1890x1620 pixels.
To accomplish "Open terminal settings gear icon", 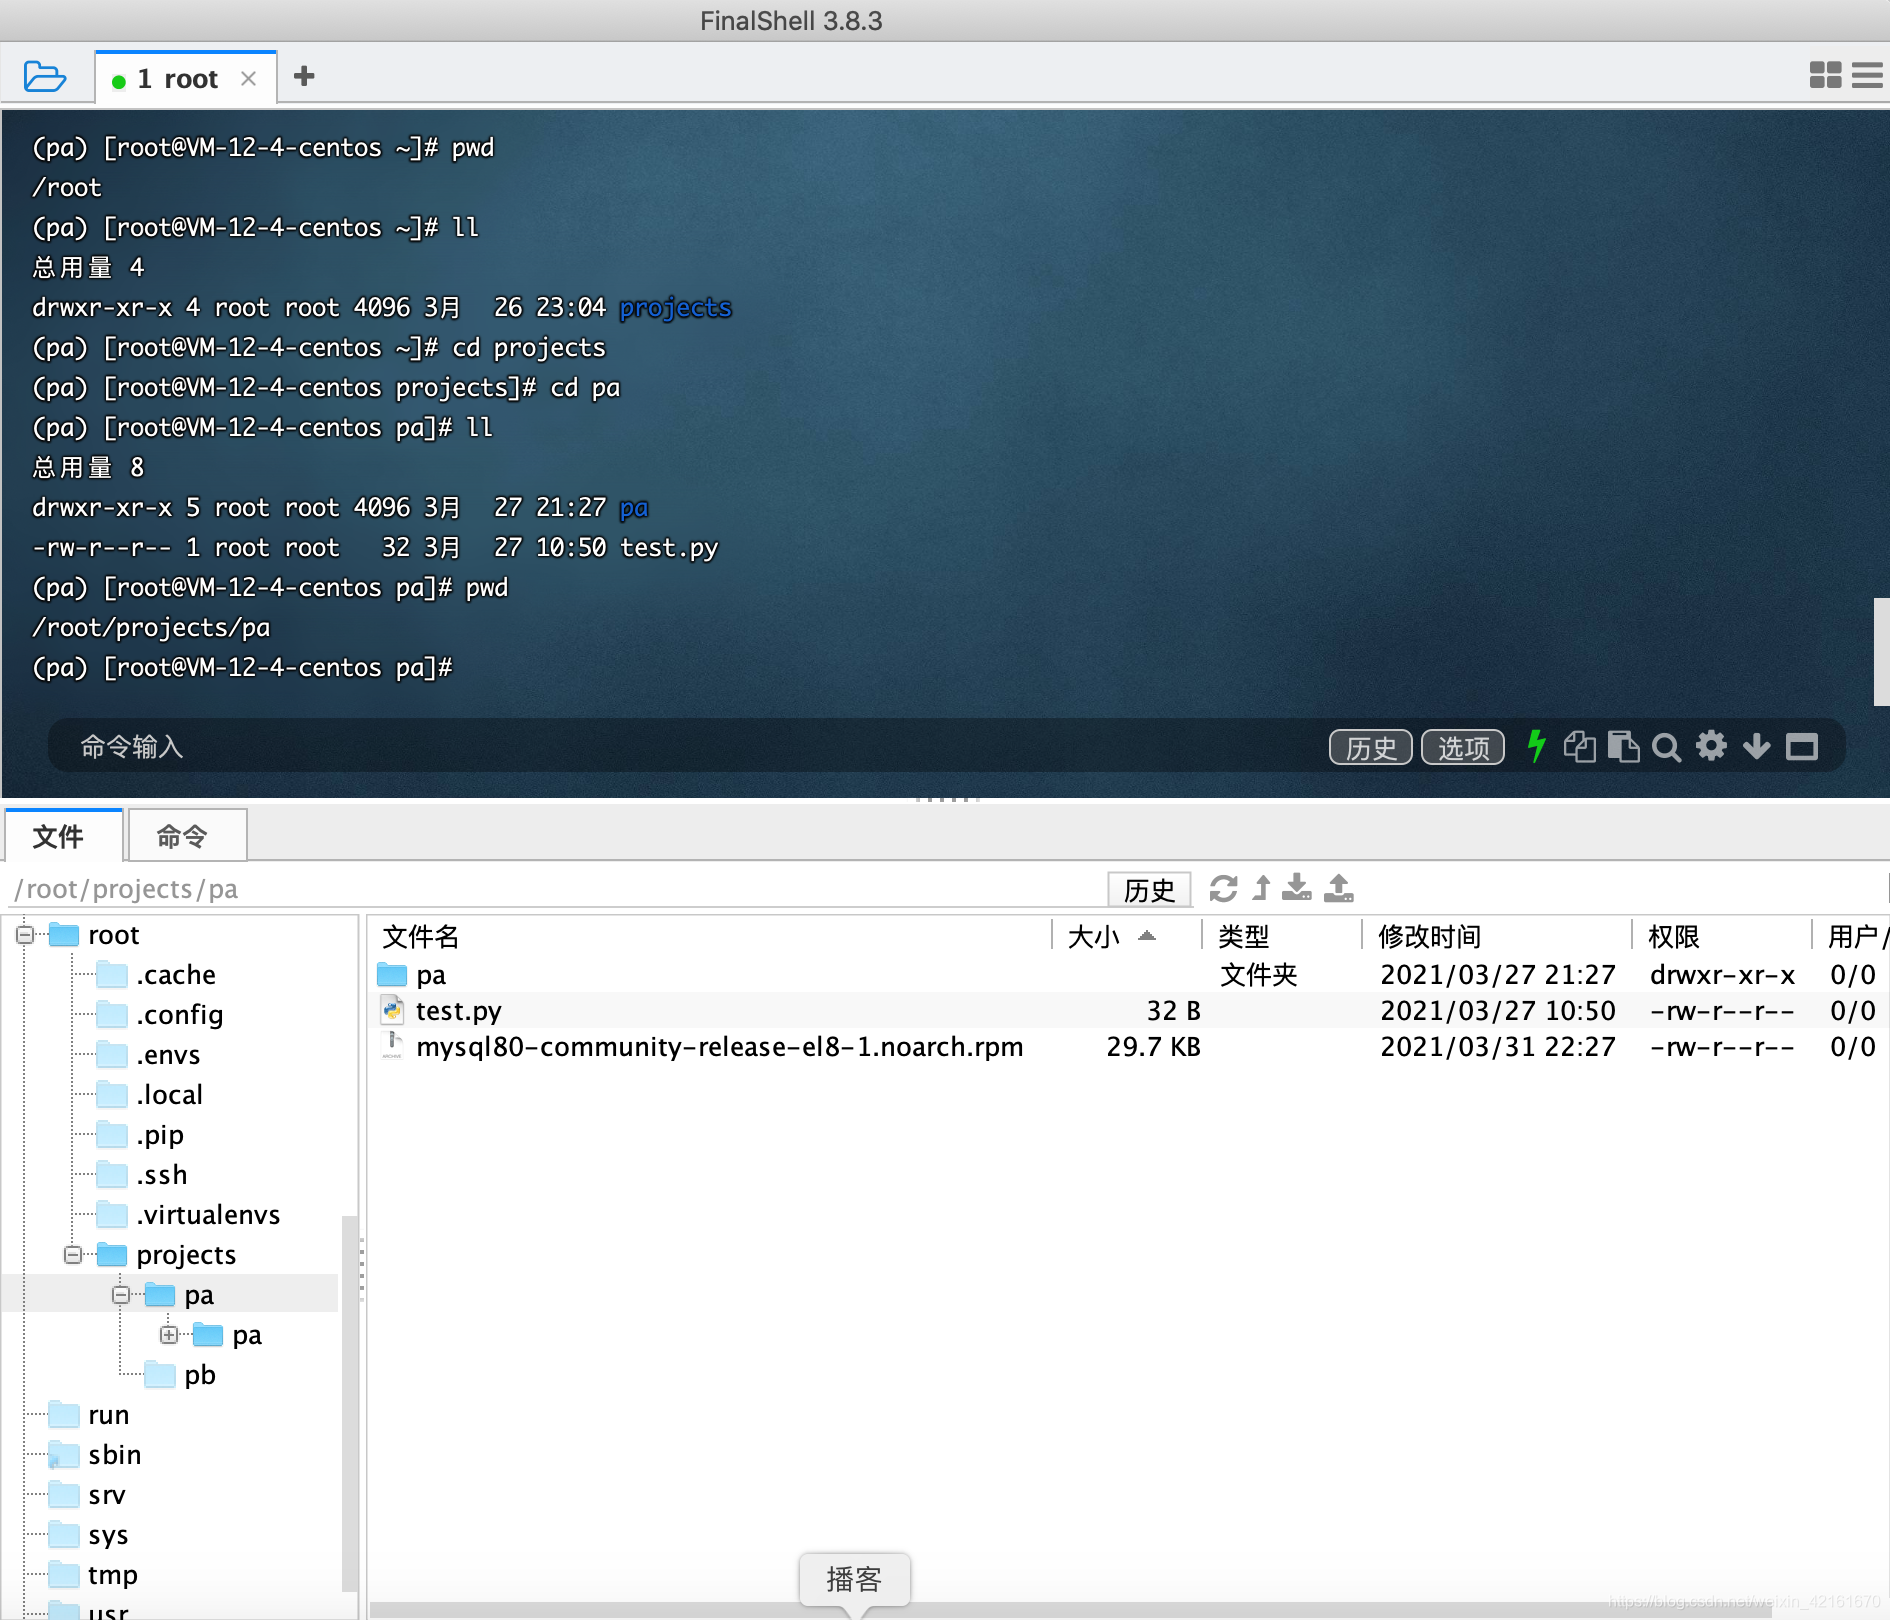I will coord(1711,746).
